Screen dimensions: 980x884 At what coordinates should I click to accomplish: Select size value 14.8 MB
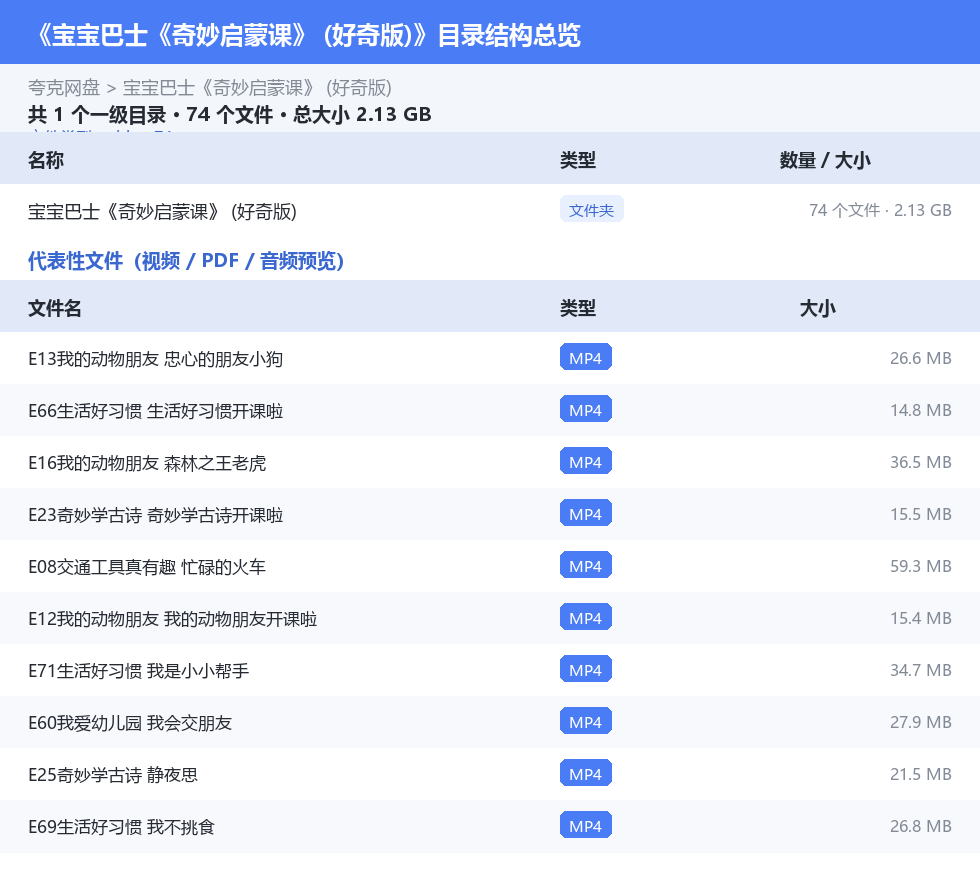(x=921, y=410)
